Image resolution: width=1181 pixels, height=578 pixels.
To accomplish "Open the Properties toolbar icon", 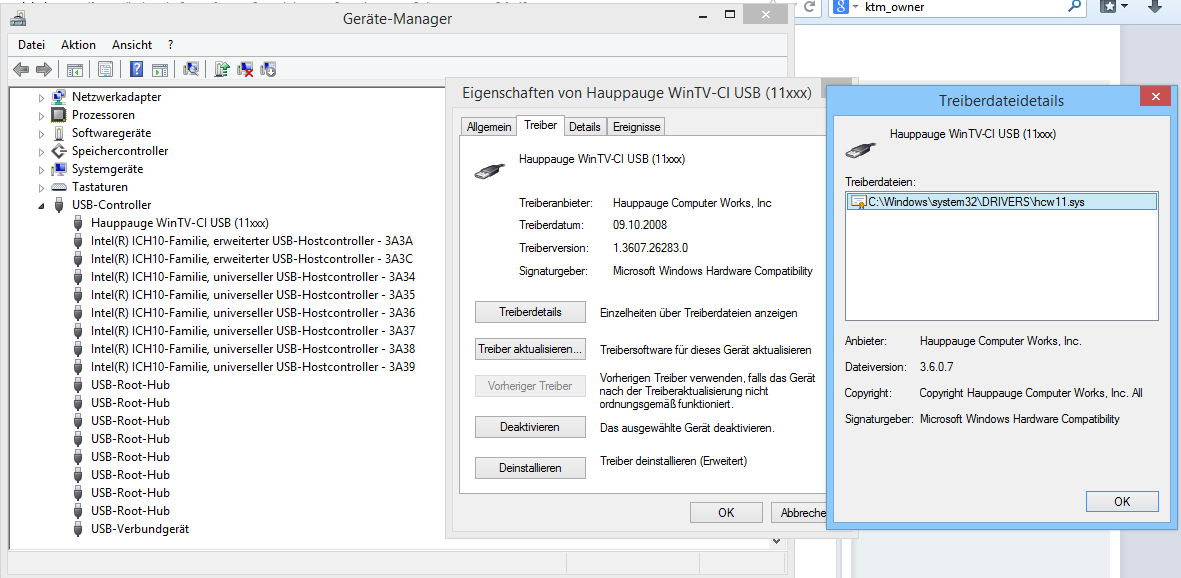I will 105,70.
